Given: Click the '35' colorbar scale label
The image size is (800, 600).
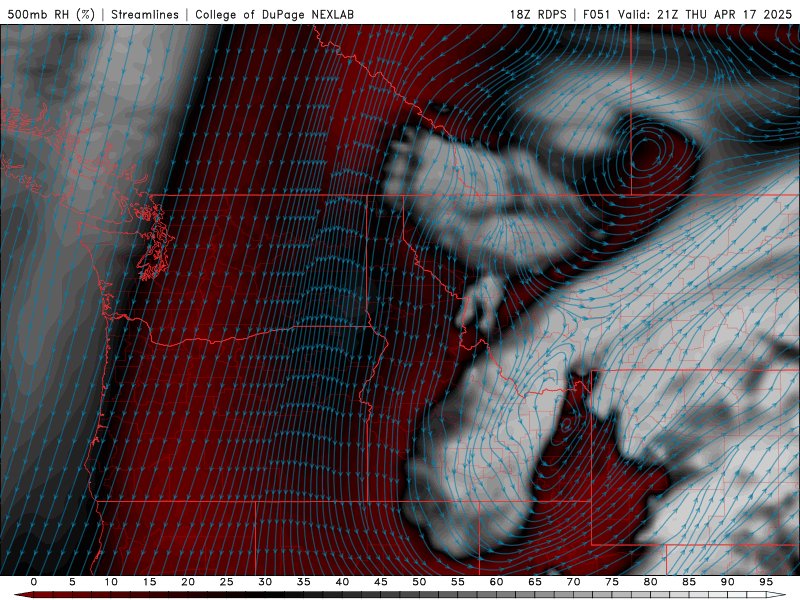Looking at the screenshot, I should coord(303,582).
